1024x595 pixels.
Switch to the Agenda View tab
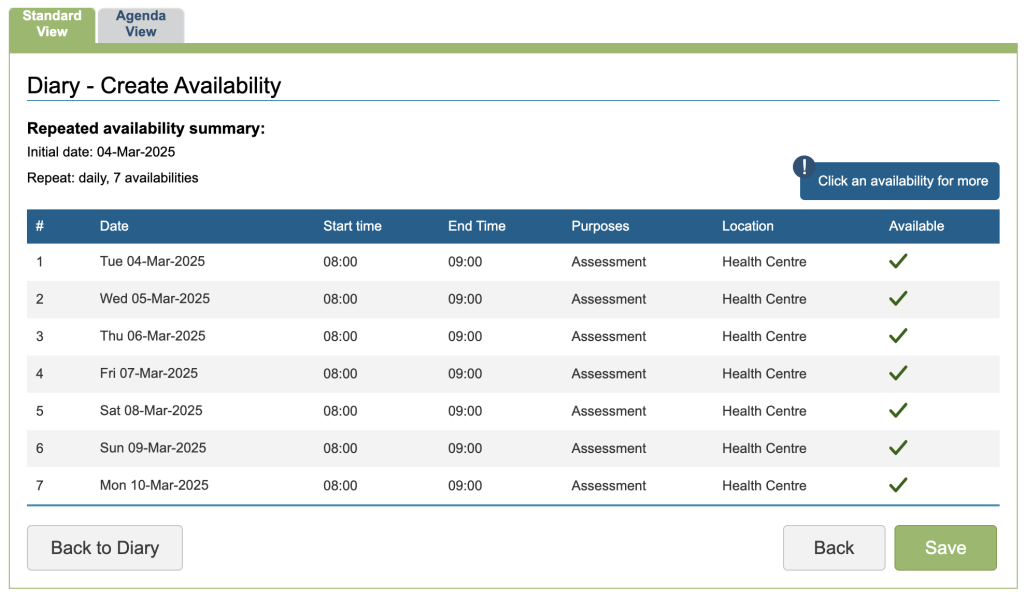tap(141, 25)
